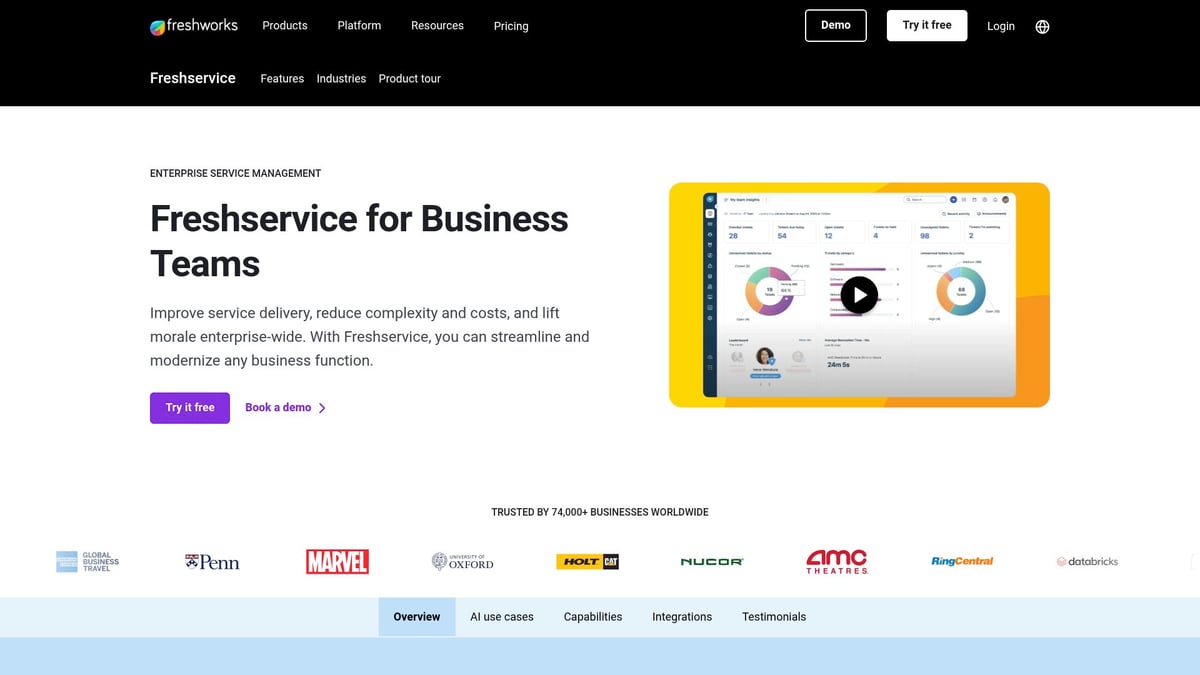Switch to the AI use cases tab
The image size is (1200, 675).
502,617
